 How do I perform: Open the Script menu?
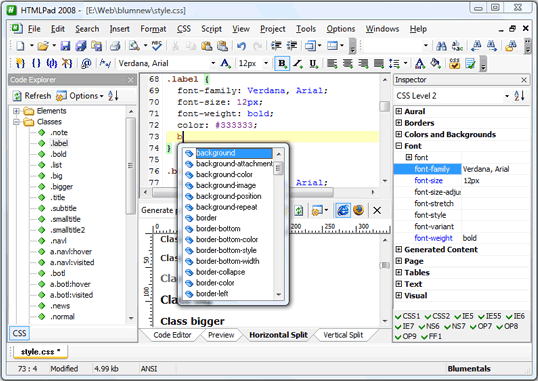click(x=211, y=29)
